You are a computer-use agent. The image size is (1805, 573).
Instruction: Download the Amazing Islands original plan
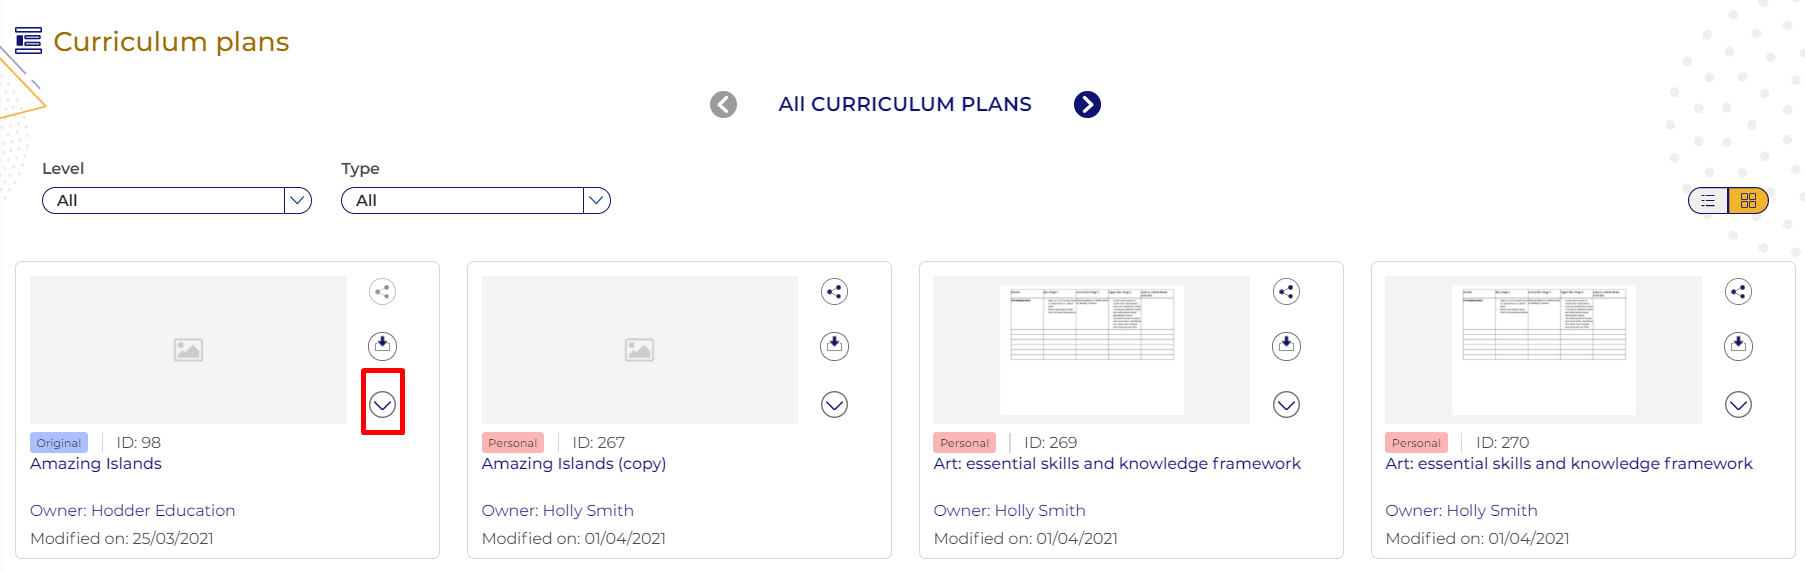(382, 346)
